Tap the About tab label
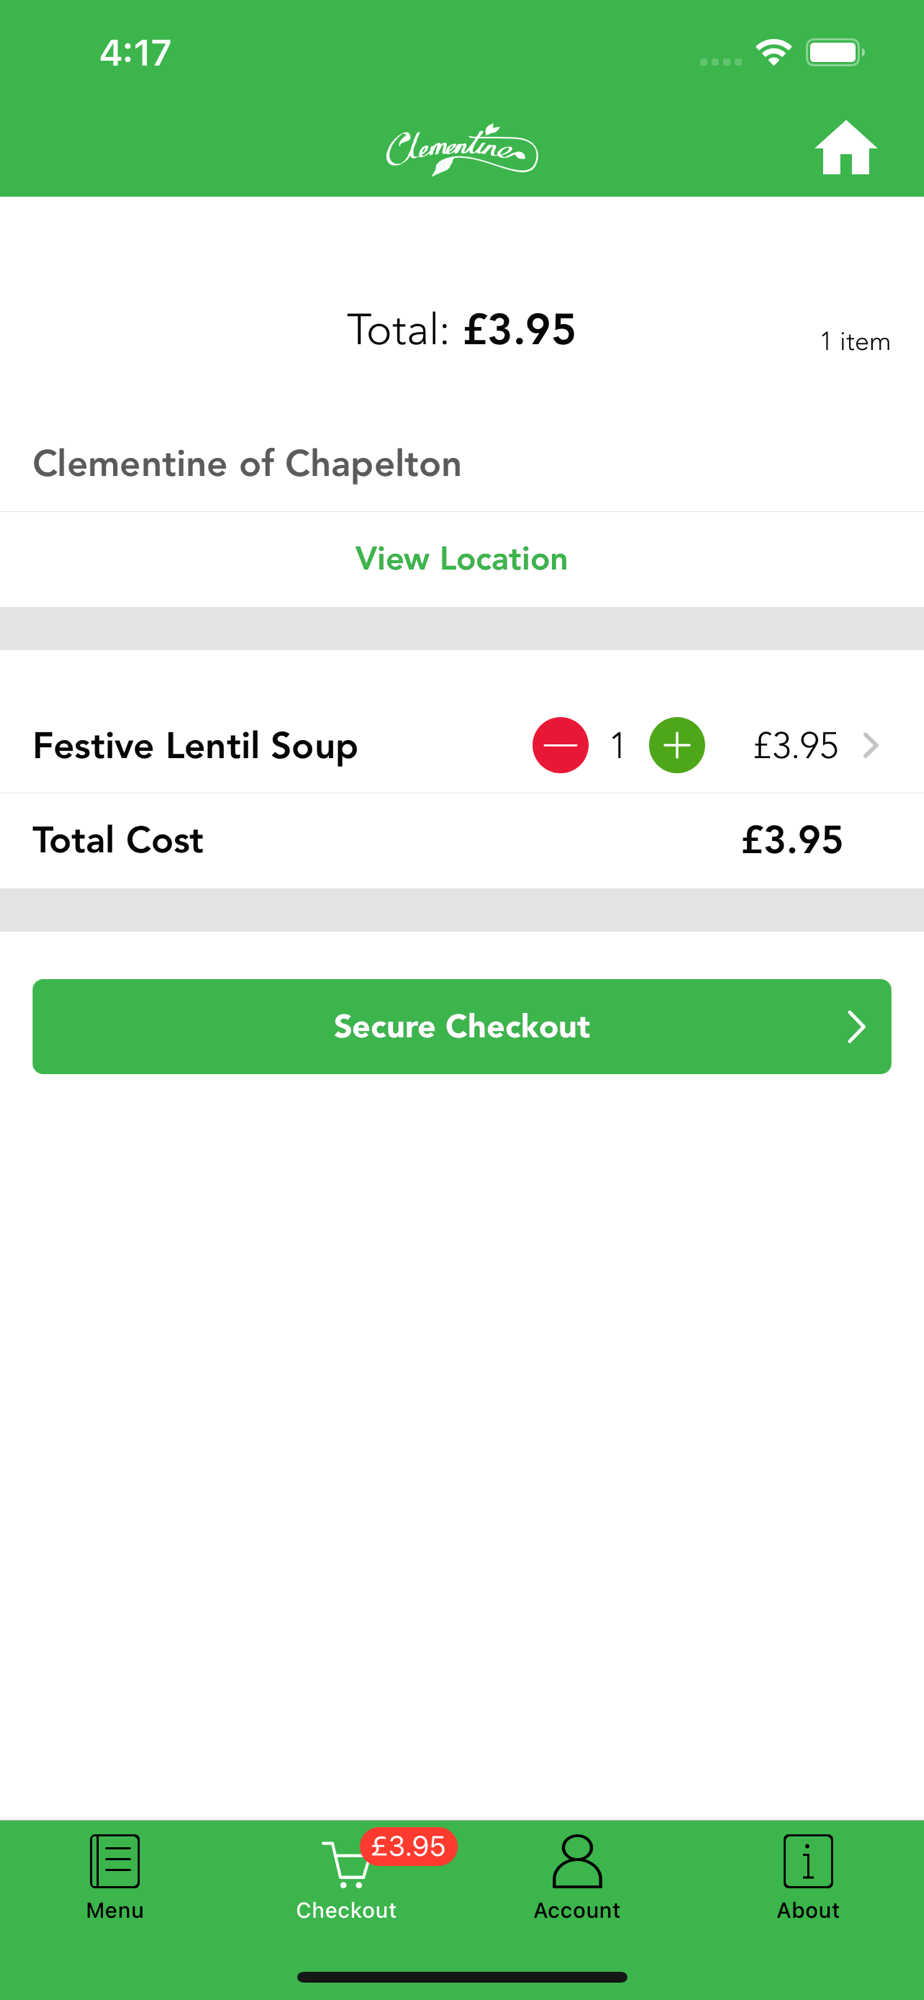Image resolution: width=924 pixels, height=2000 pixels. [x=808, y=1910]
